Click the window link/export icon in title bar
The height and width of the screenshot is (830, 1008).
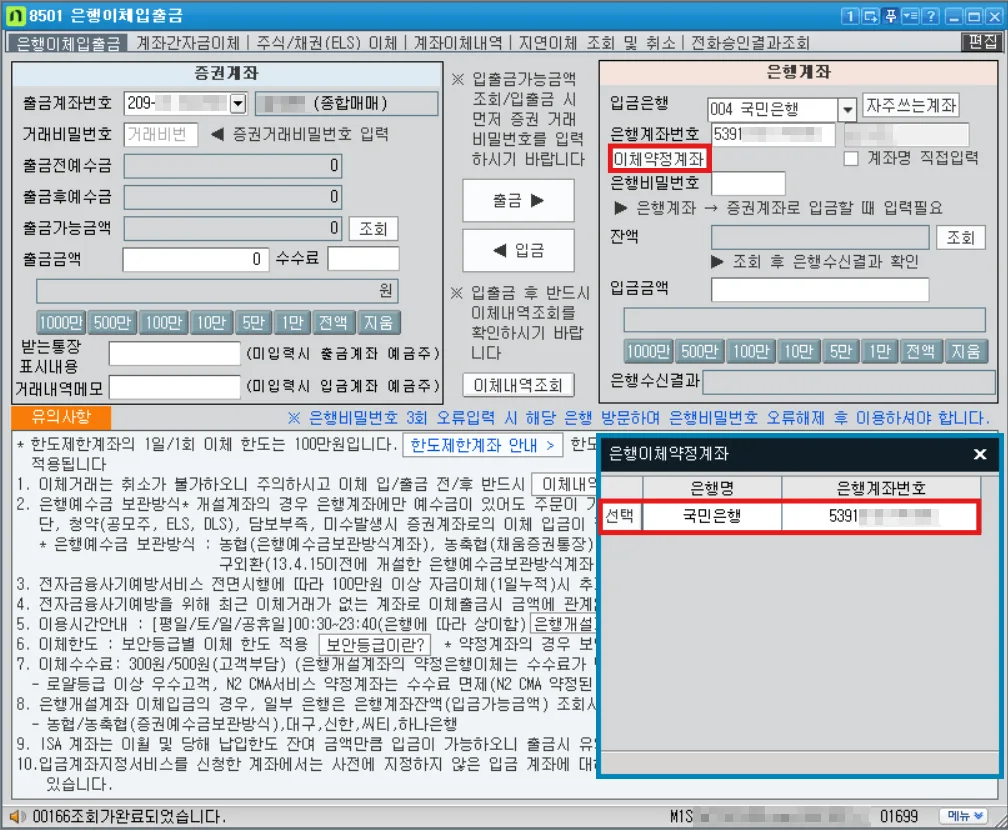click(x=870, y=16)
